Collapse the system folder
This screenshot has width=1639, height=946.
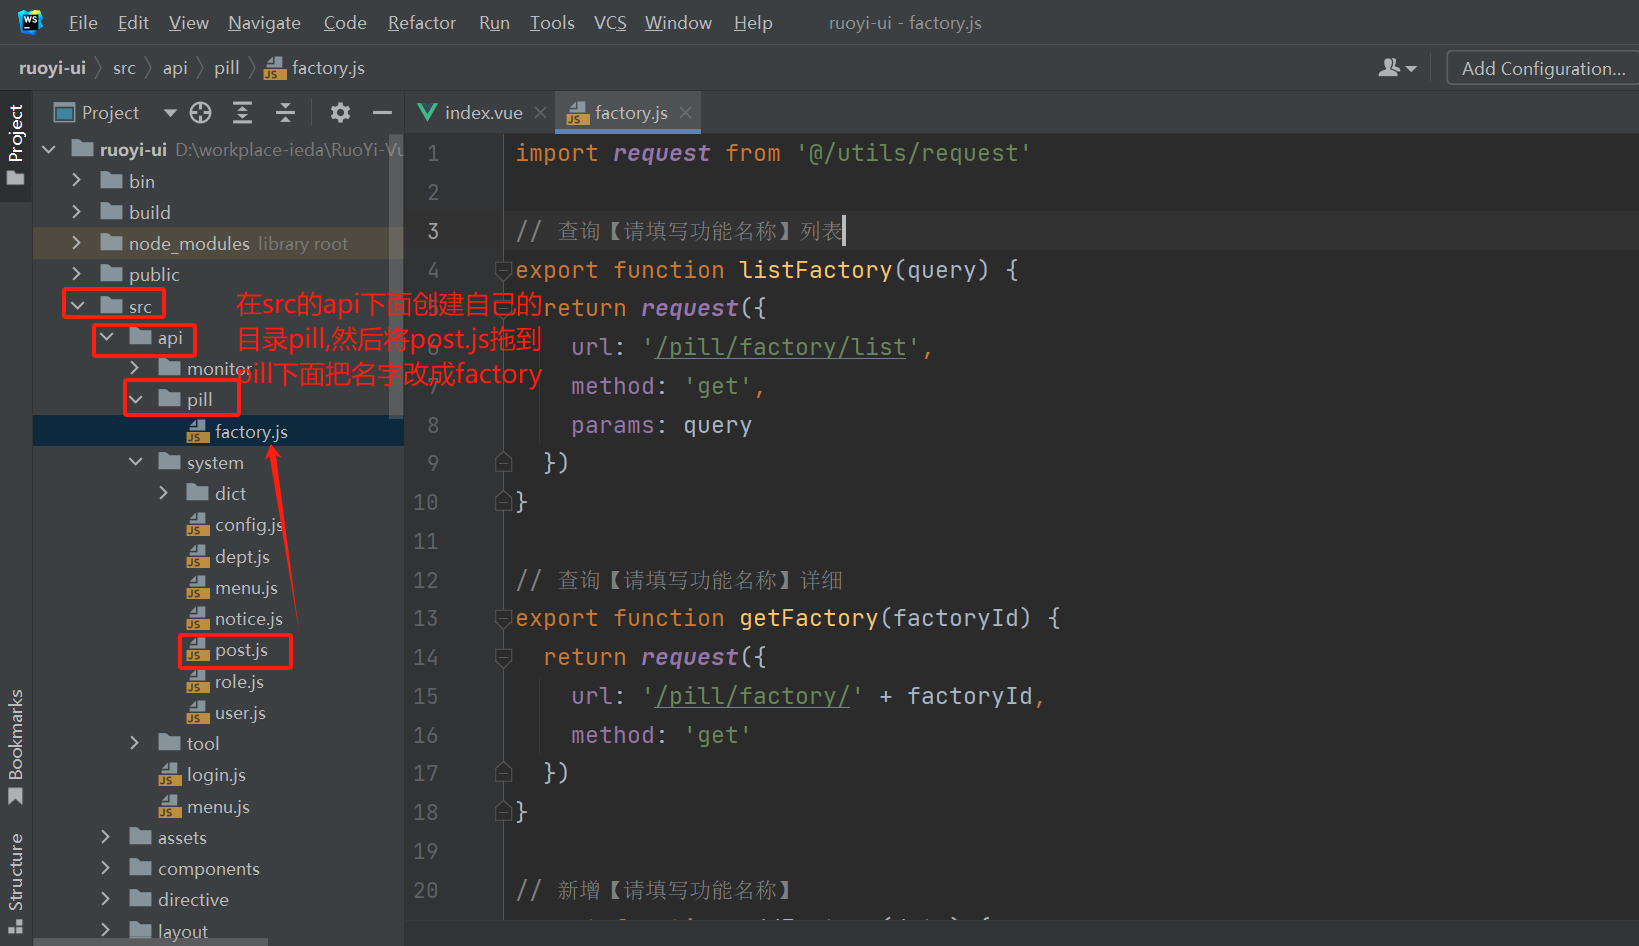click(136, 462)
